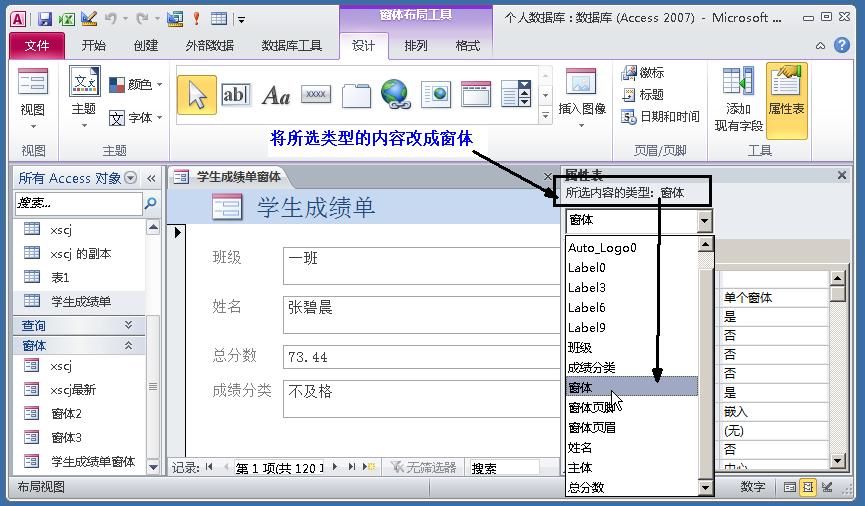This screenshot has height=506, width=865.
Task: Go to first record navigation arrow
Action: click(209, 467)
